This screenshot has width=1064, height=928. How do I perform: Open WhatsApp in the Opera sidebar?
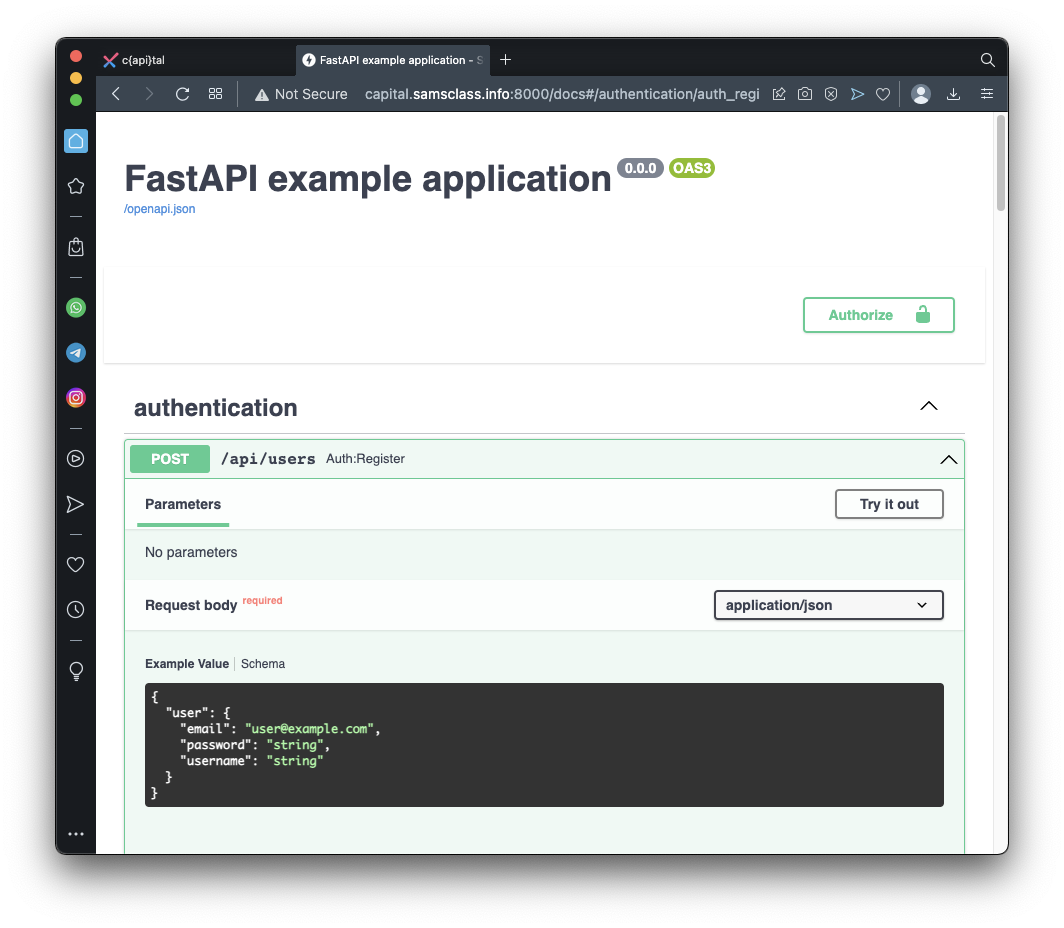[76, 308]
